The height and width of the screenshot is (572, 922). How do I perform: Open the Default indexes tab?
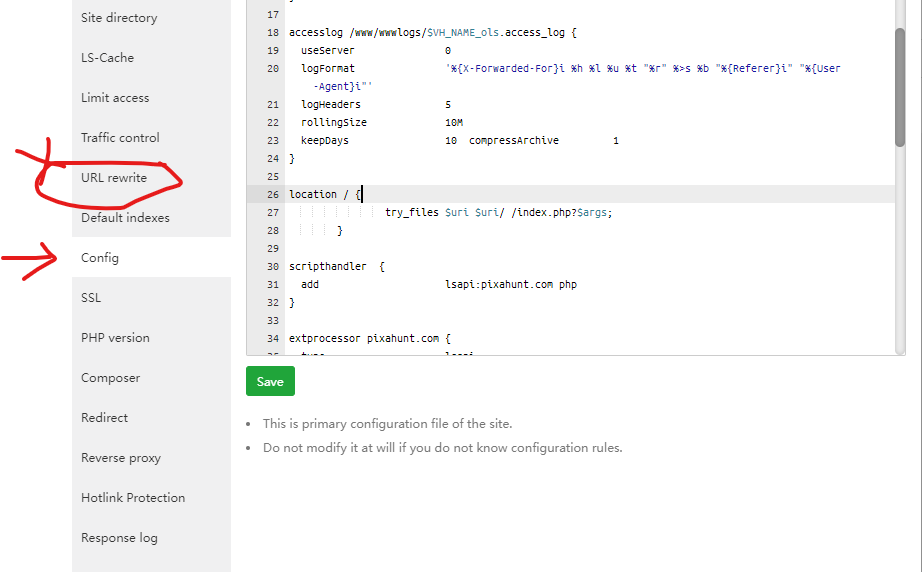coord(125,218)
